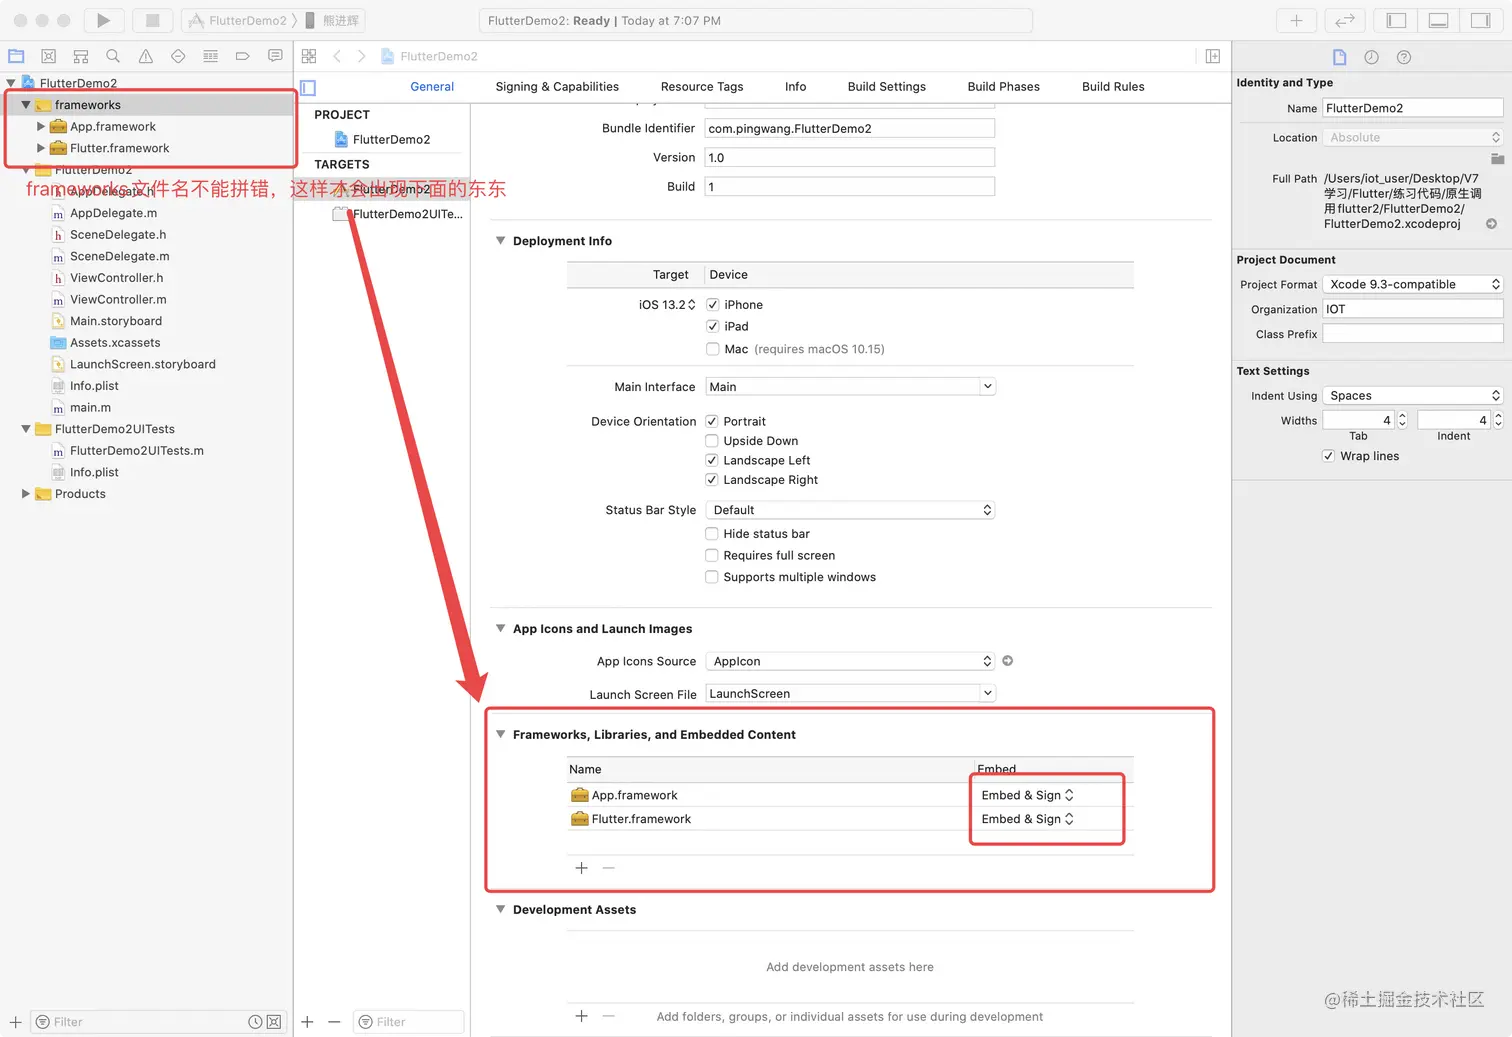Choose a project location folder
This screenshot has width=1512, height=1037.
1497,159
